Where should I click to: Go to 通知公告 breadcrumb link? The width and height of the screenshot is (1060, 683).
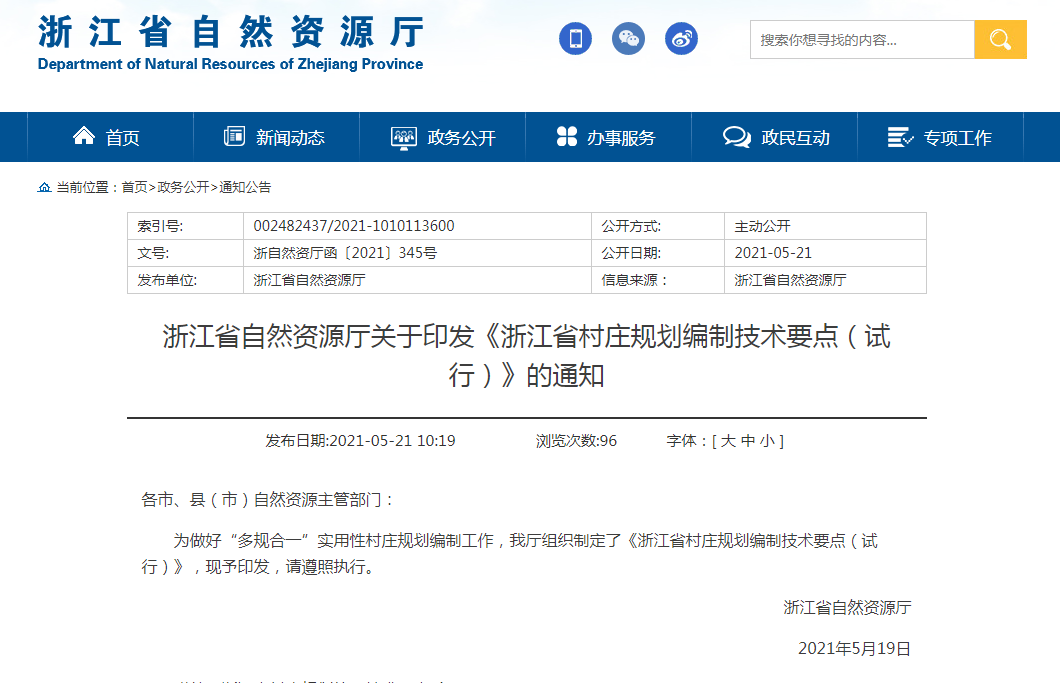[245, 187]
